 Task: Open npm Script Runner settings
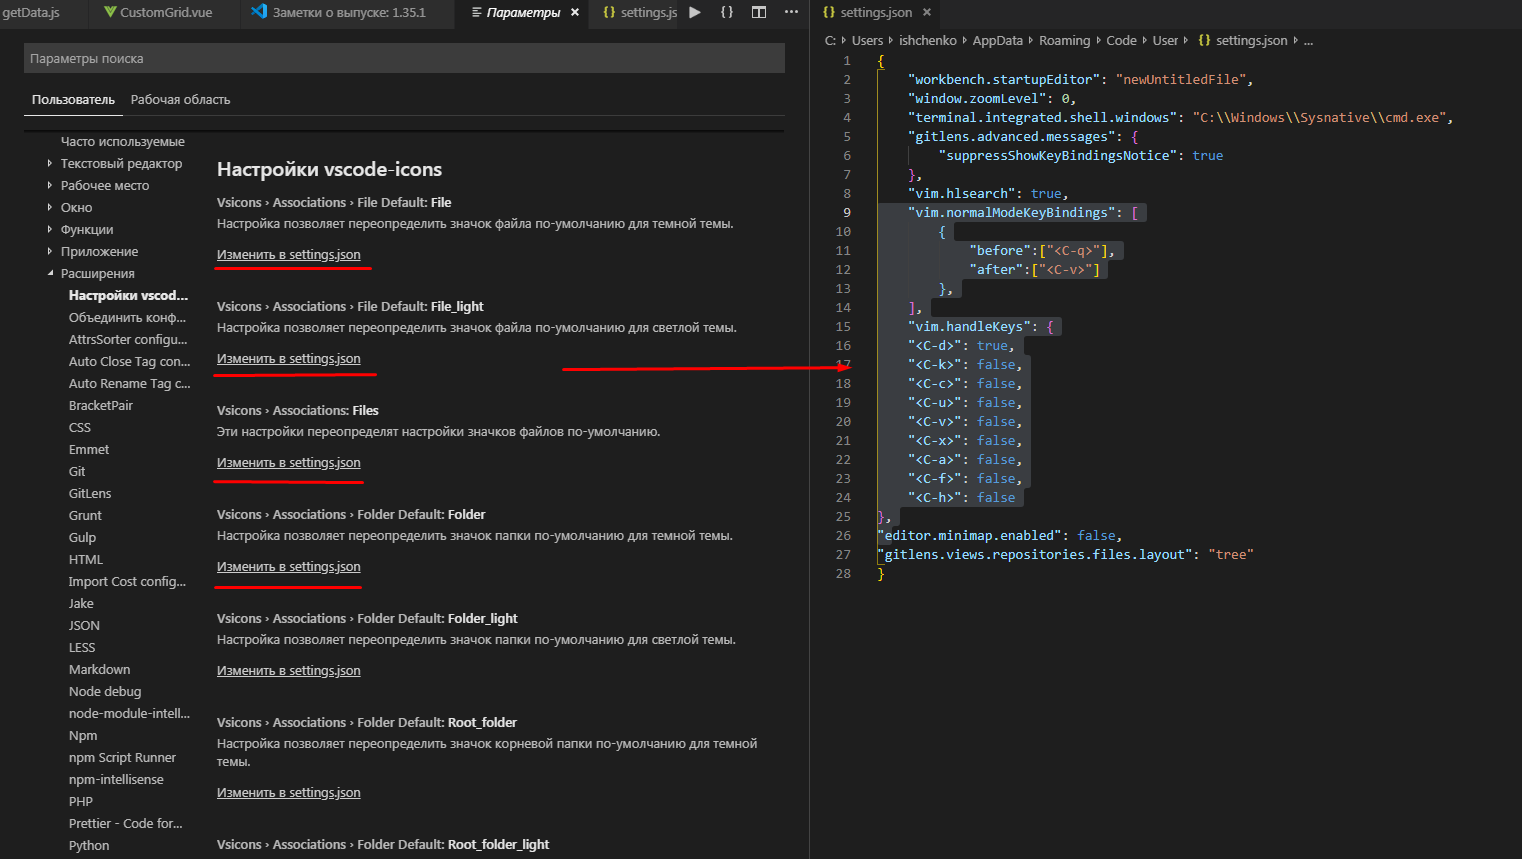click(x=122, y=757)
